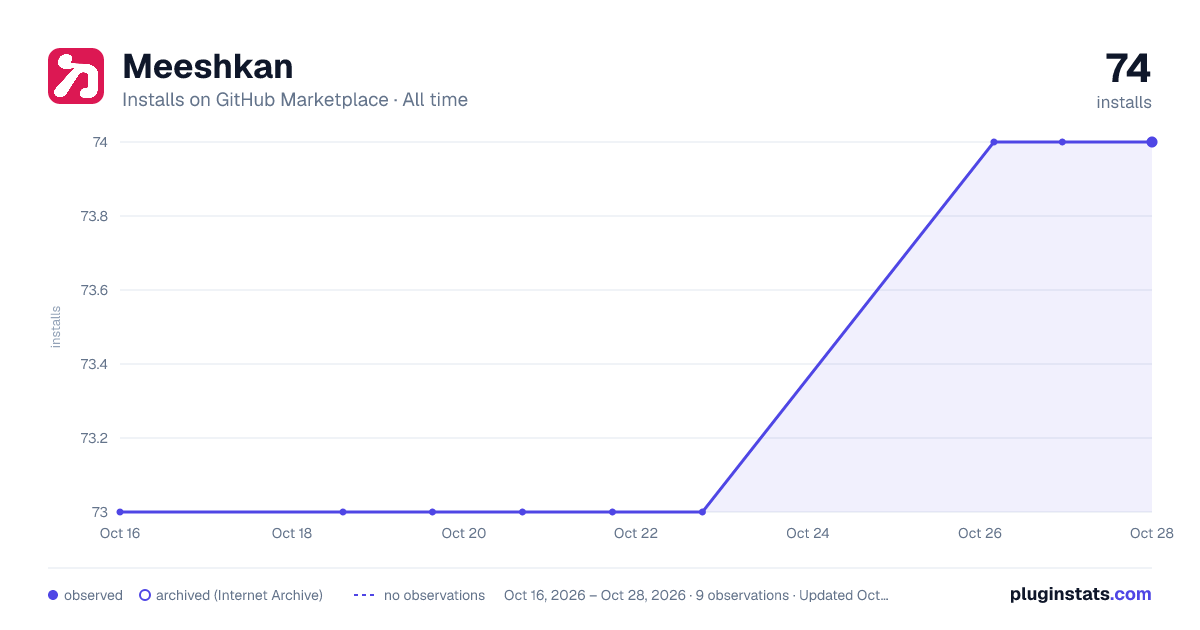Click the data point between Oct 20 and Oct 22

coord(522,512)
